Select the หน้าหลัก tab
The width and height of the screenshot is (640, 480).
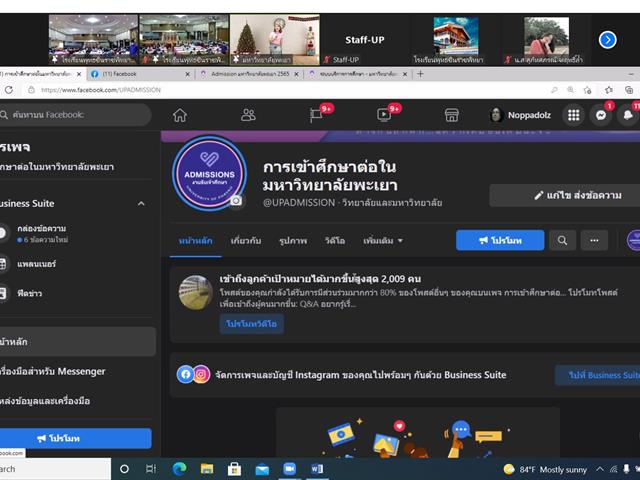[x=196, y=241]
